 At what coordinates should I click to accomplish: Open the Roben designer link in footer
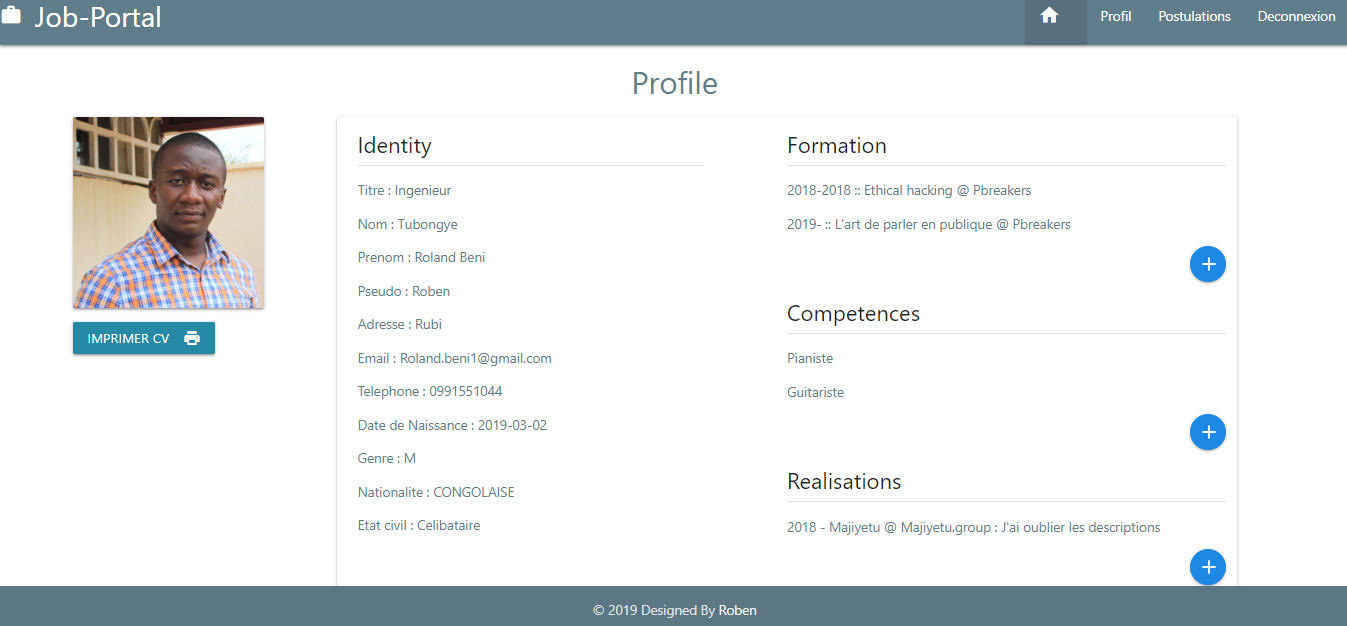(x=737, y=610)
